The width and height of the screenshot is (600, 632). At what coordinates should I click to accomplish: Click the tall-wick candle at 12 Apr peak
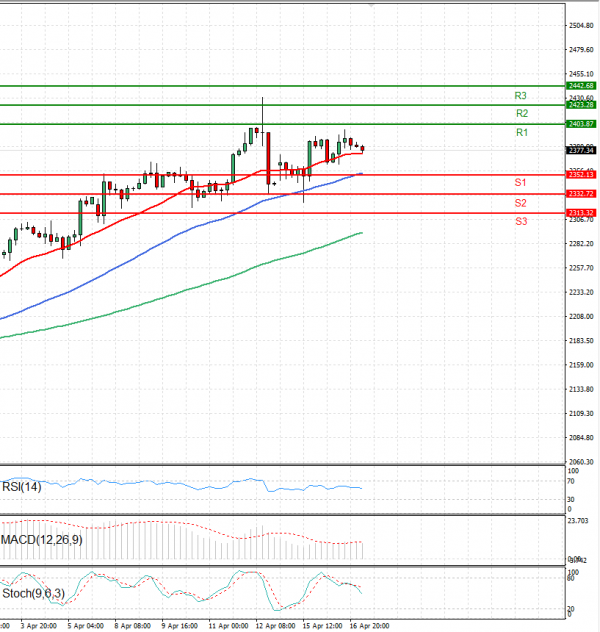tap(262, 121)
